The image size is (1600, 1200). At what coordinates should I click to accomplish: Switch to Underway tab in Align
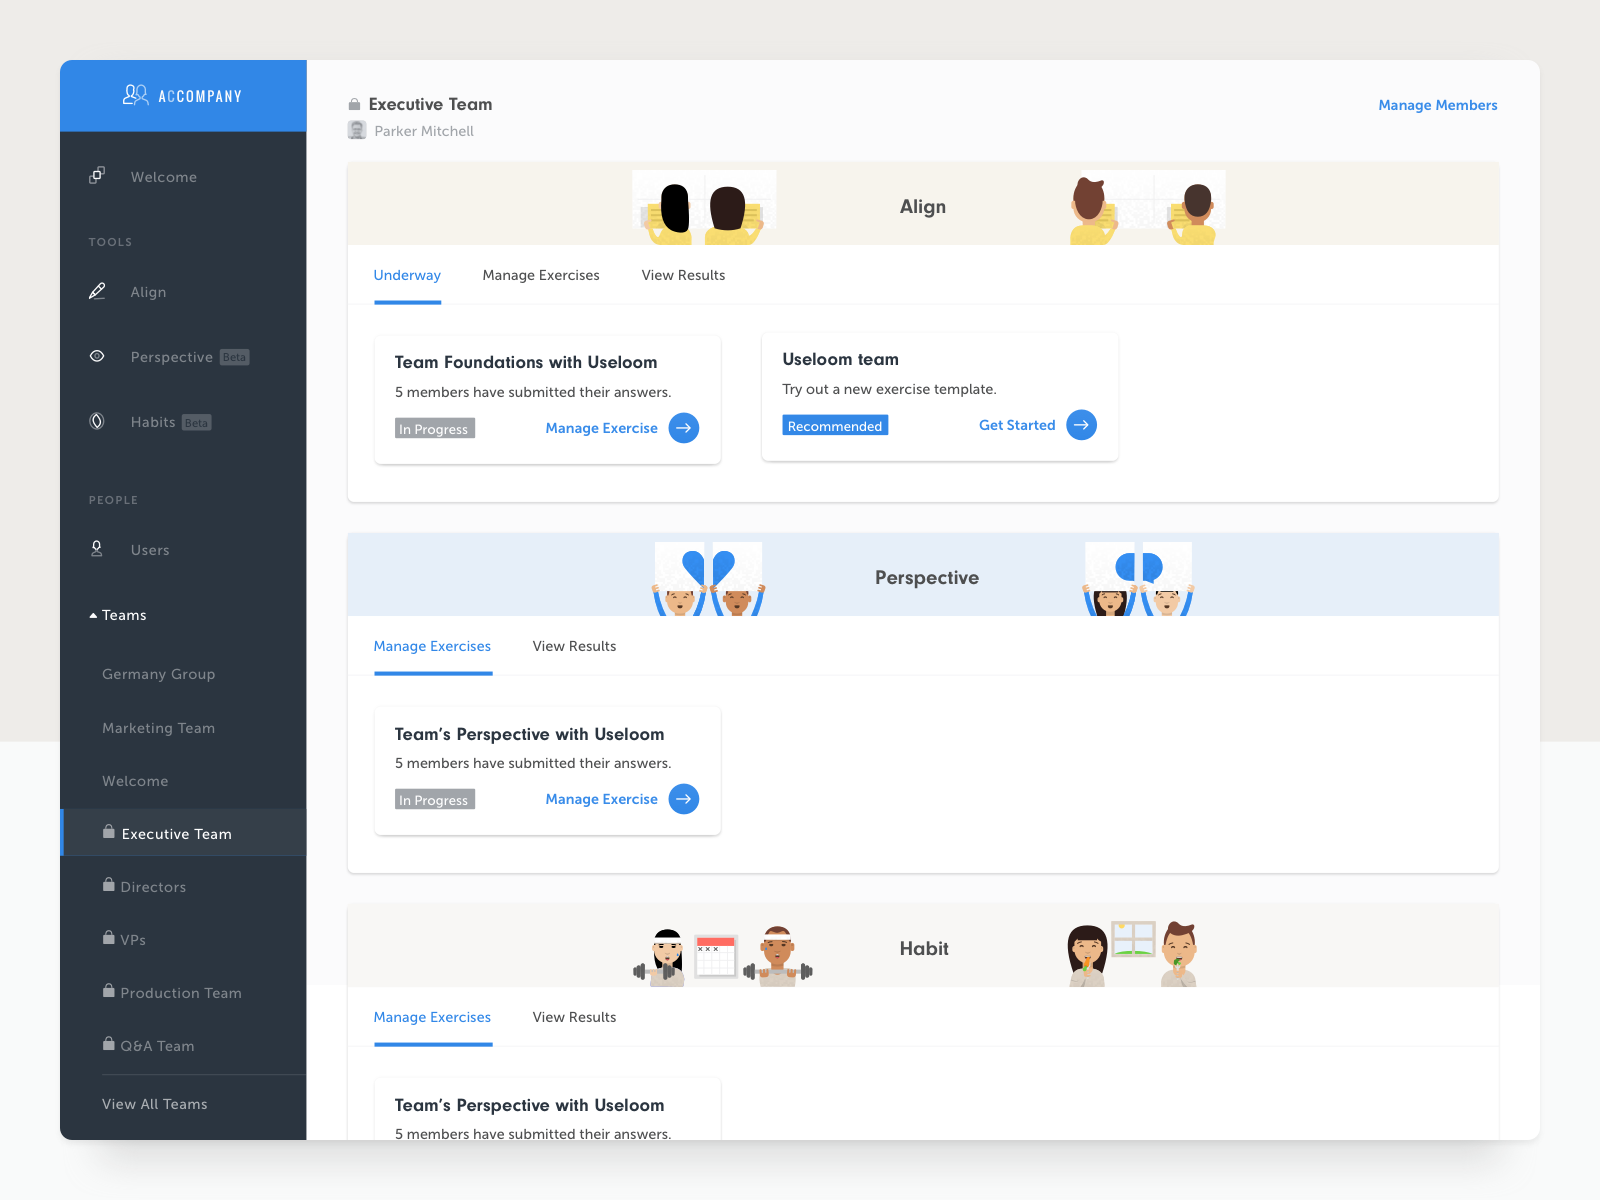click(x=407, y=275)
